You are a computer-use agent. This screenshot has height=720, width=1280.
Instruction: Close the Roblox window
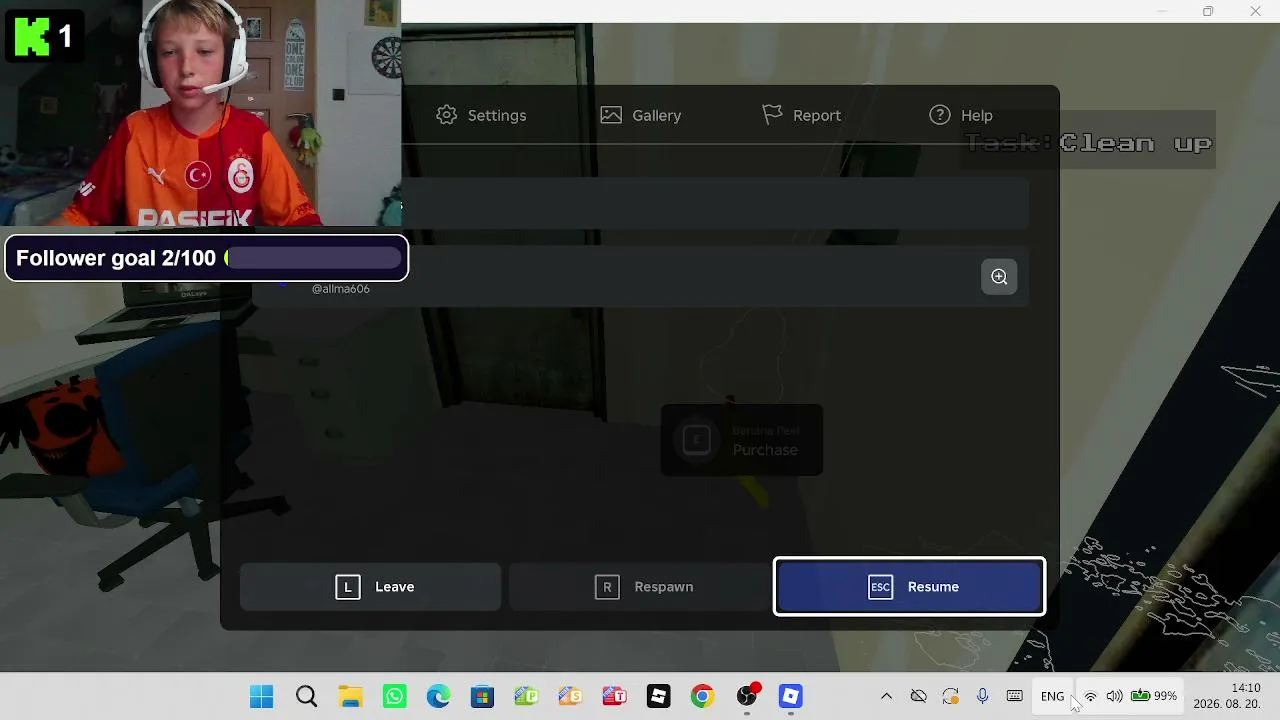(x=1256, y=11)
